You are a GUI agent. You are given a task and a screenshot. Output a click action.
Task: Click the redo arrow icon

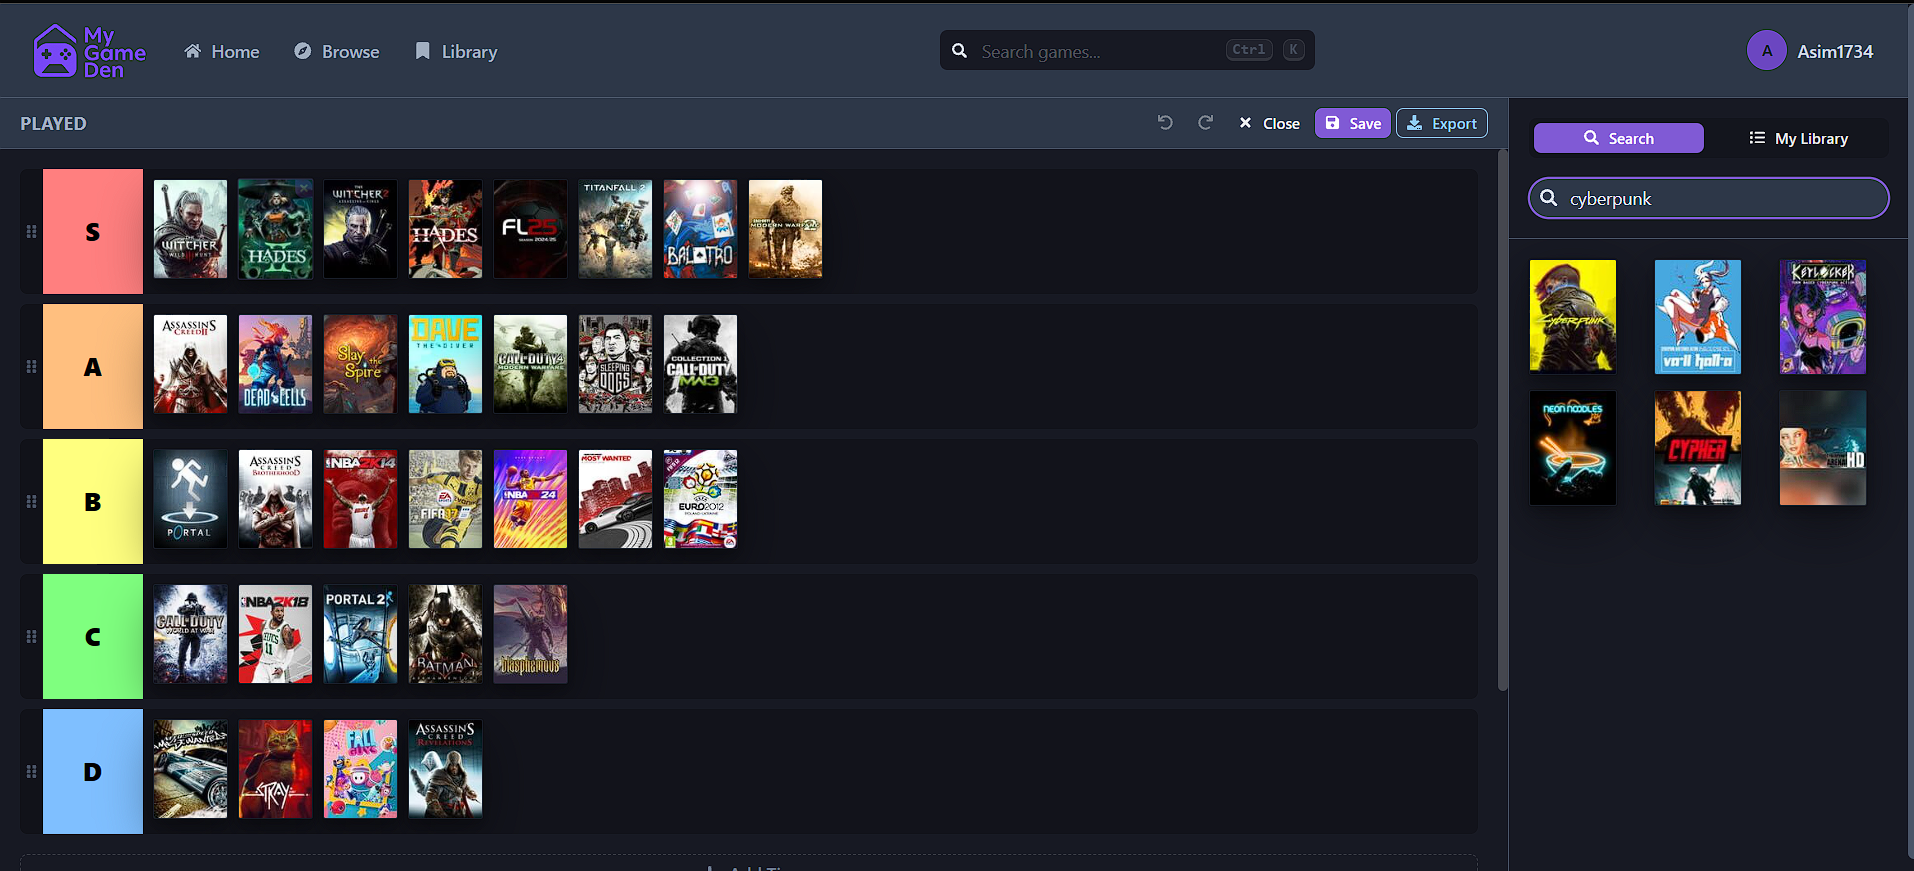(x=1205, y=122)
